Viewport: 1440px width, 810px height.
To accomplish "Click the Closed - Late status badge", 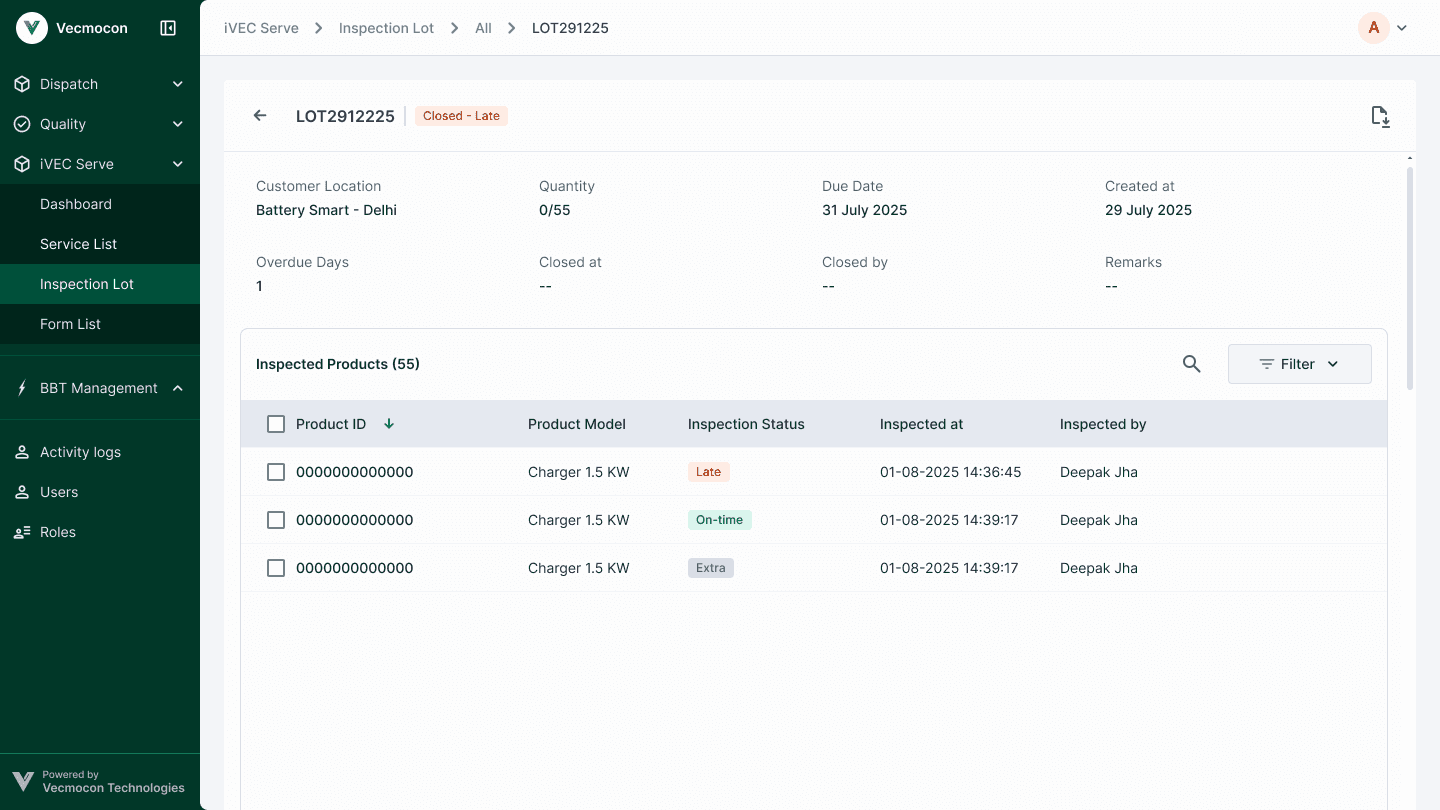I will point(461,116).
